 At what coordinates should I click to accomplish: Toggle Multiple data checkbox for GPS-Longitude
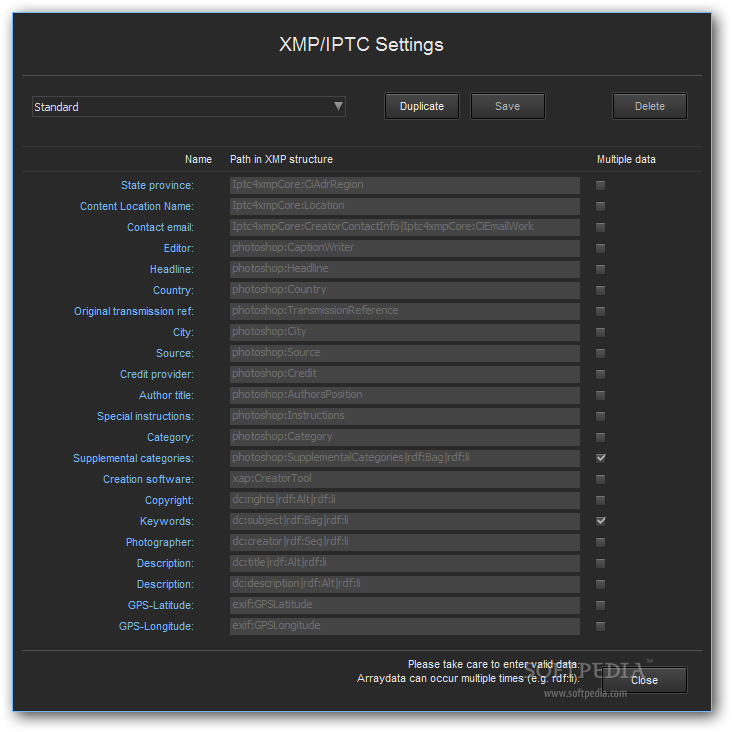pyautogui.click(x=600, y=626)
